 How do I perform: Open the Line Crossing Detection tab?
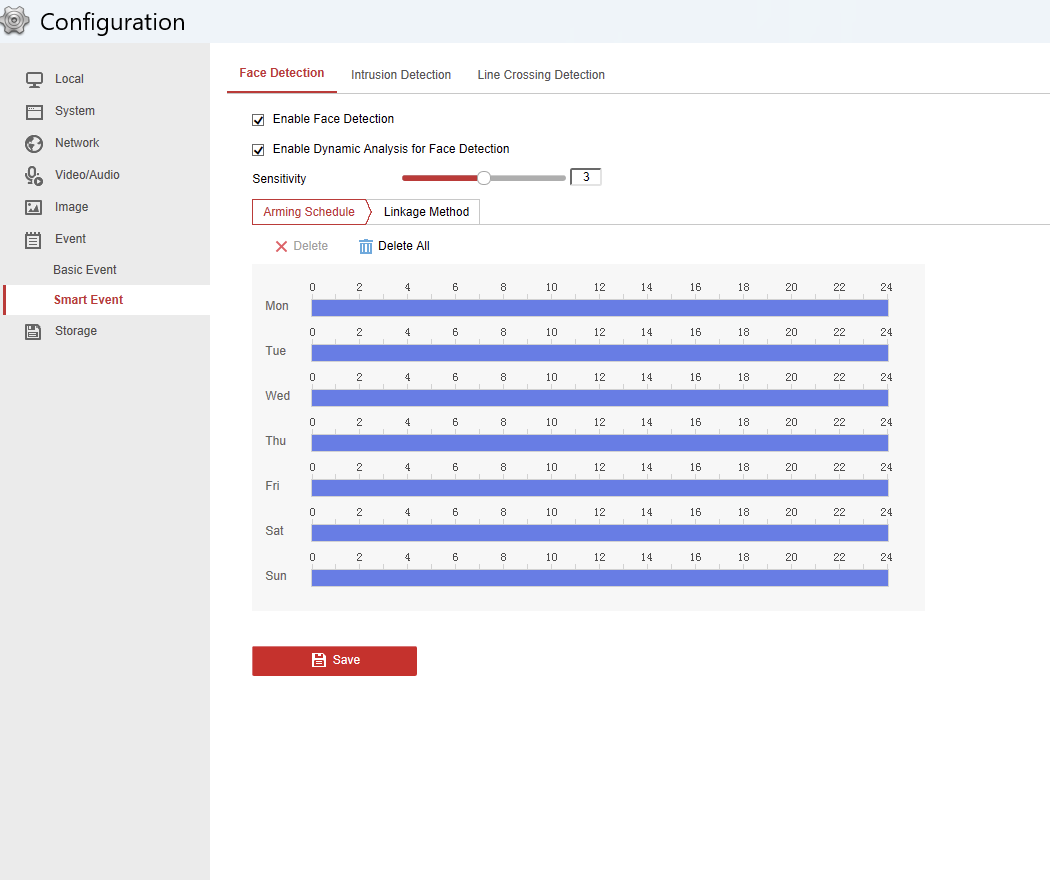click(541, 75)
